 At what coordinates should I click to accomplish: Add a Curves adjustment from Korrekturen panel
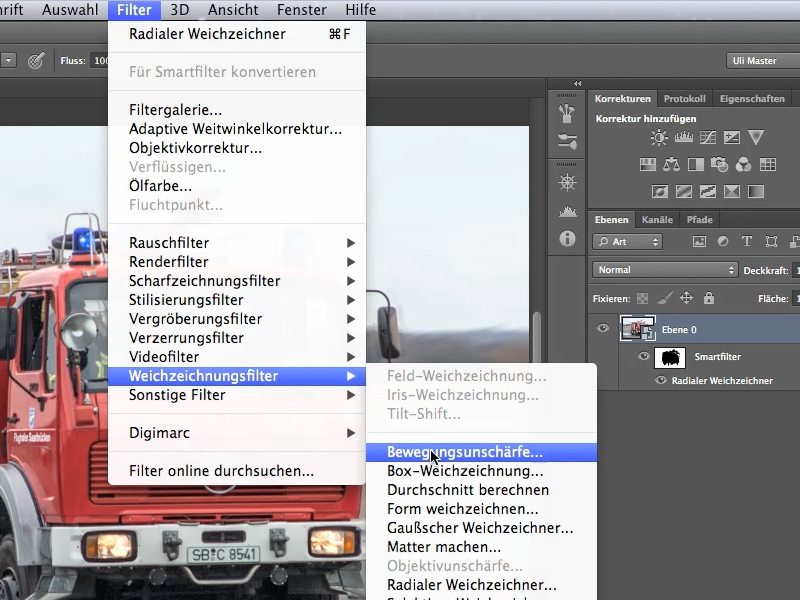click(708, 137)
